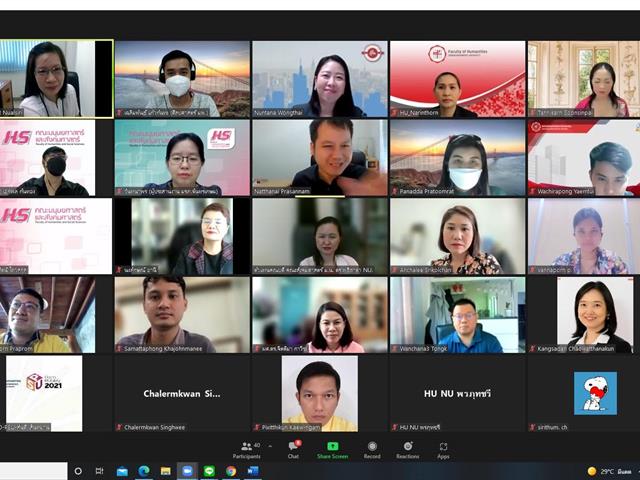Click the name label starting 'Archalee'
Screen dimensions: 640x480
[x=425, y=270]
